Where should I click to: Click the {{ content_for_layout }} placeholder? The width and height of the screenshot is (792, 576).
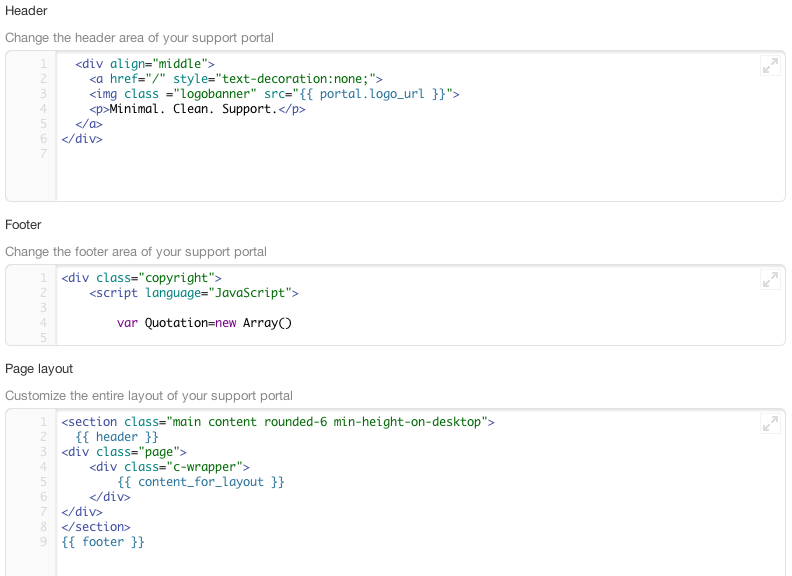[201, 482]
